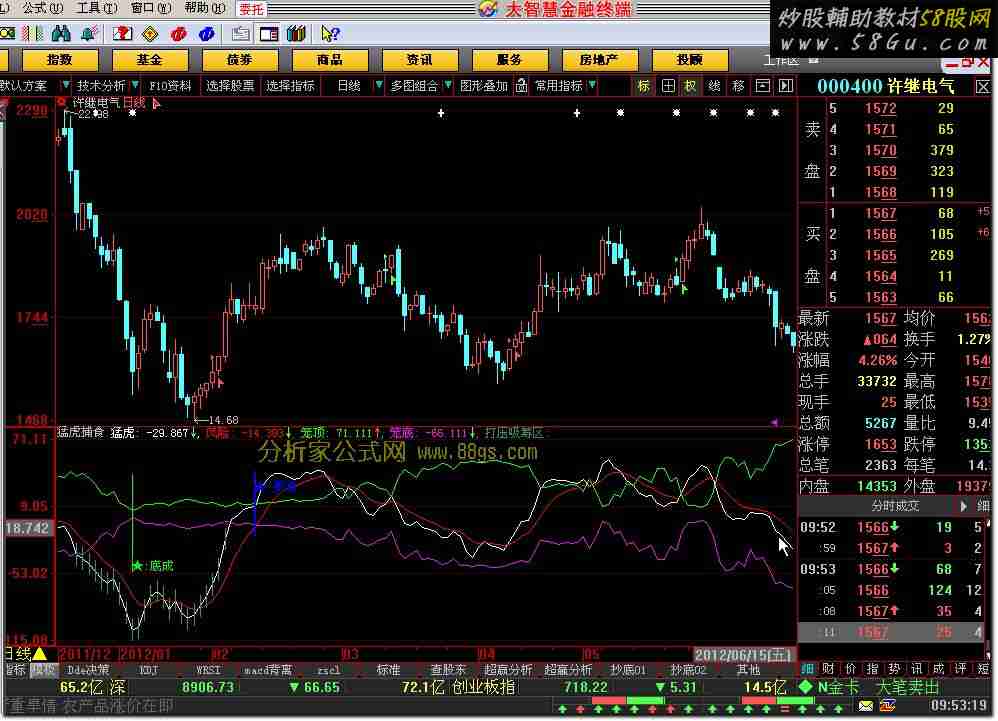Click the 底成 green star marker on the indicator chart
Viewport: 998px width, 721px height.
click(x=137, y=565)
